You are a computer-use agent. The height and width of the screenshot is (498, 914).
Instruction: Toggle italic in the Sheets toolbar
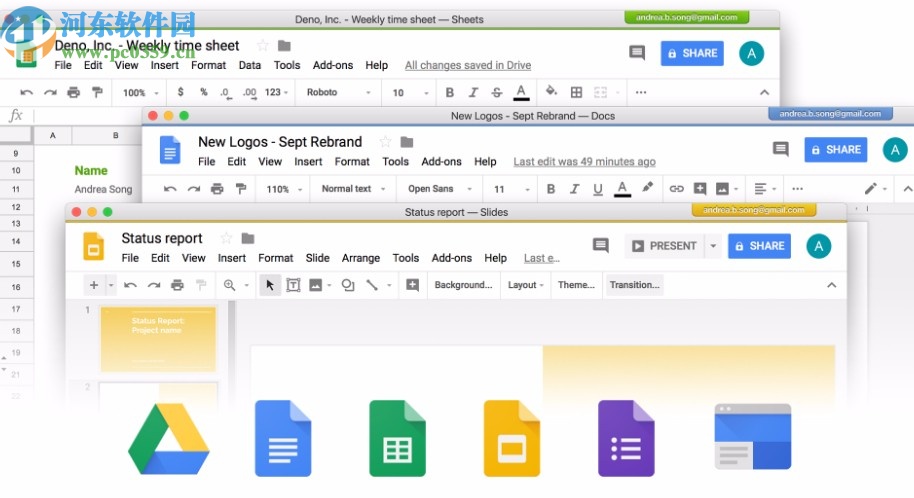pyautogui.click(x=473, y=92)
